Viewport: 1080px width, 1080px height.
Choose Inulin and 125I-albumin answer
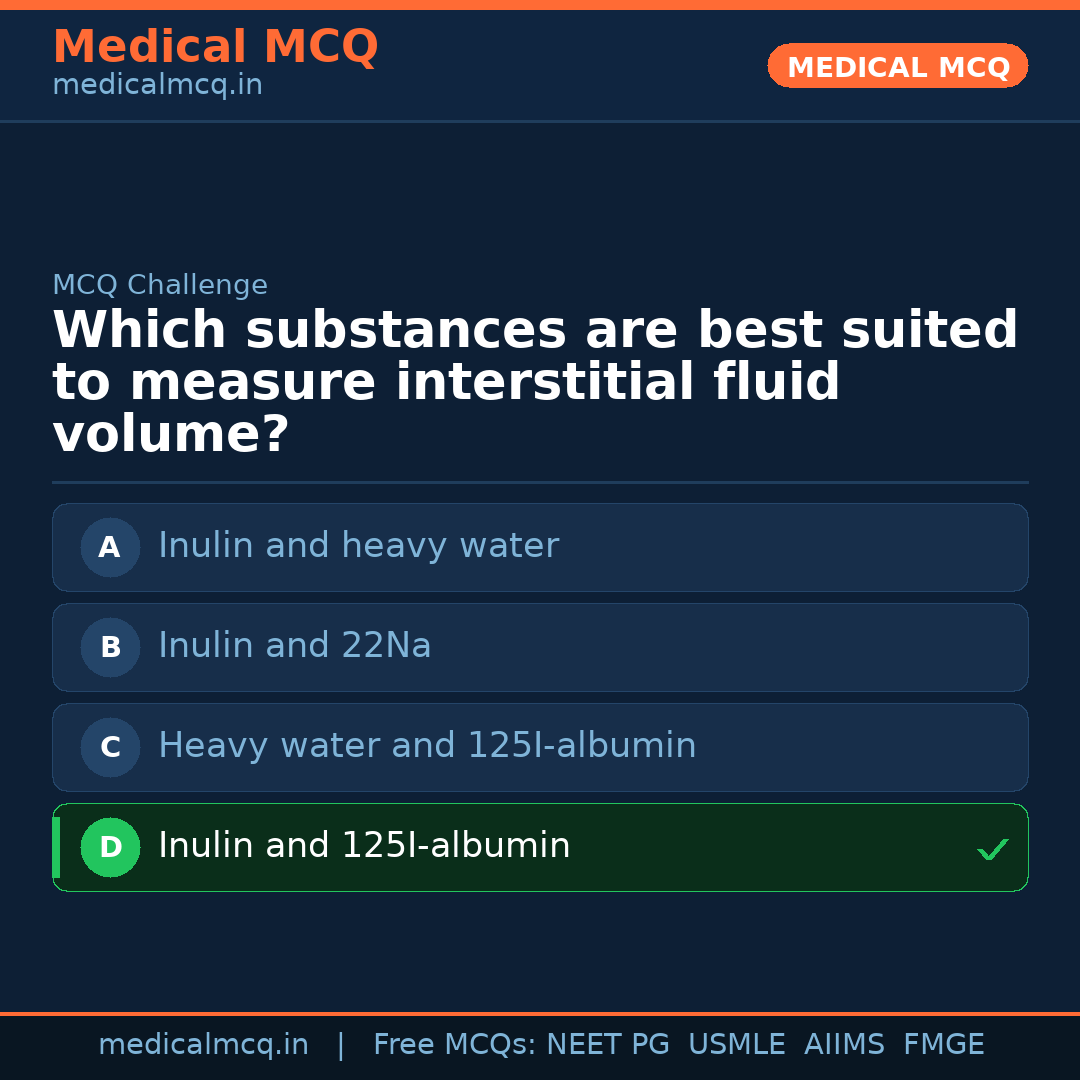[x=364, y=846]
